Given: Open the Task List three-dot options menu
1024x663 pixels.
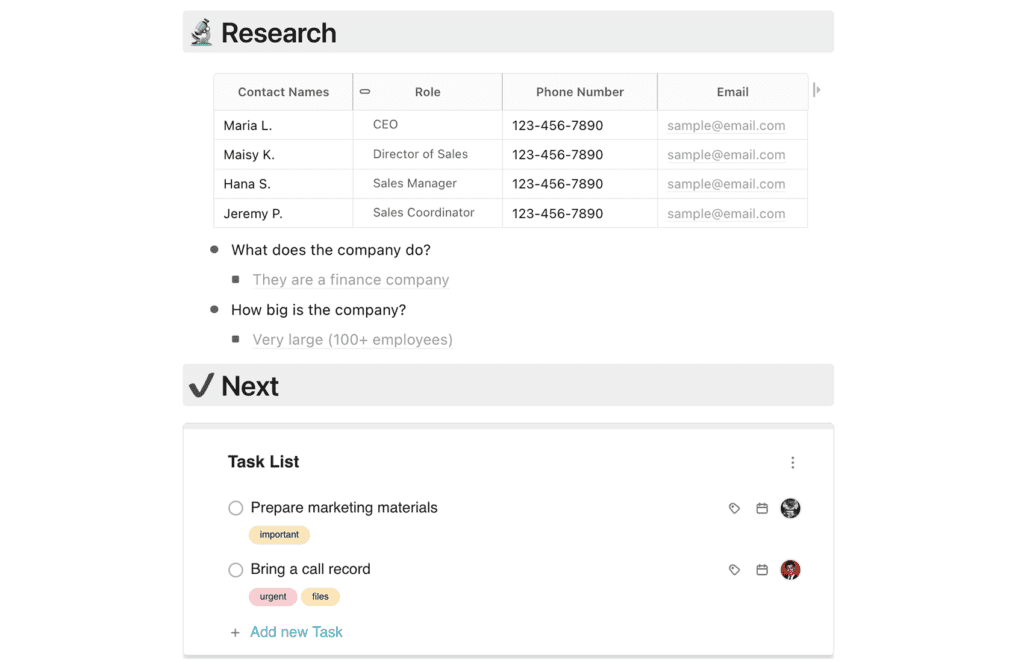Looking at the screenshot, I should tap(793, 462).
